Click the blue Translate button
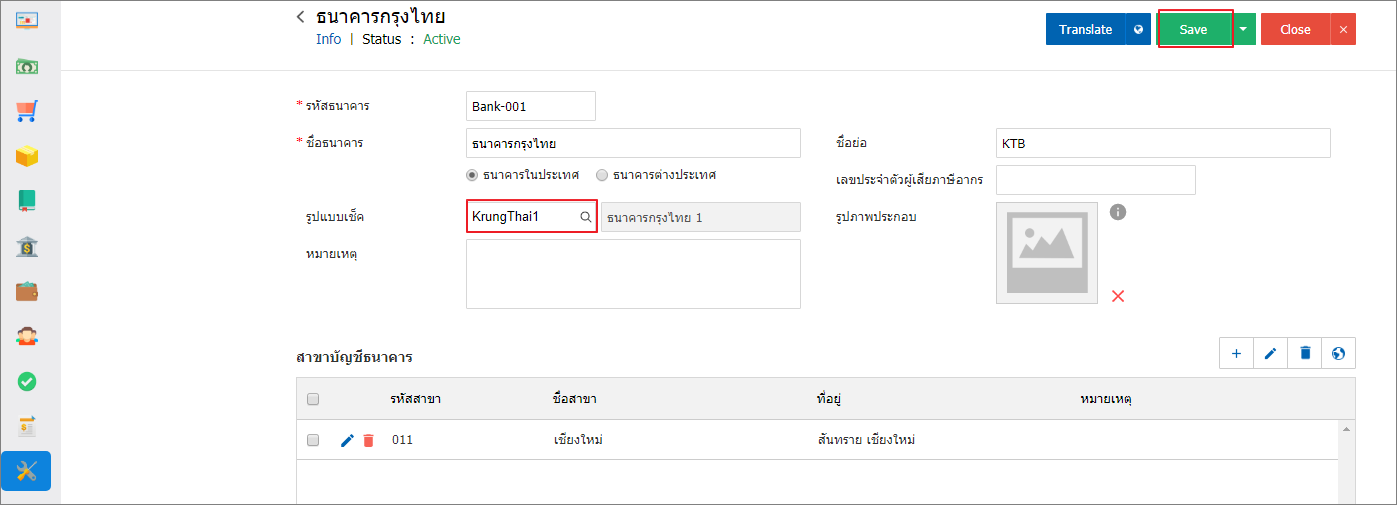Image resolution: width=1397 pixels, height=505 pixels. 1086,29
